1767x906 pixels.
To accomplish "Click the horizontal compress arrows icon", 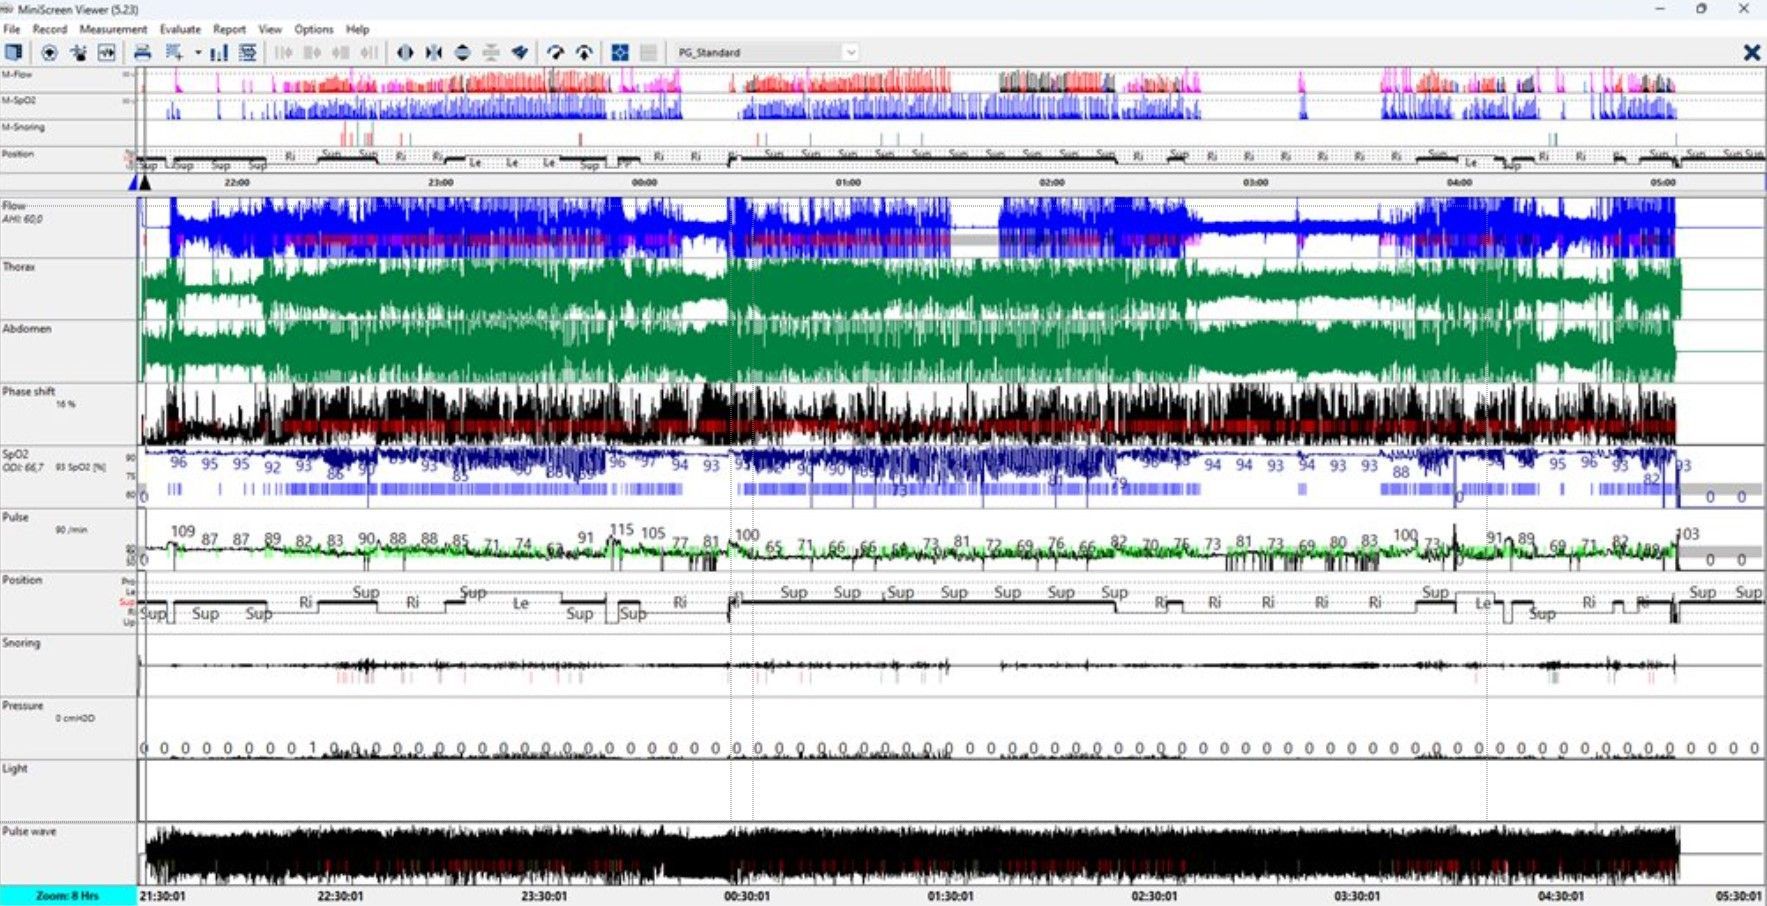I will coord(433,52).
